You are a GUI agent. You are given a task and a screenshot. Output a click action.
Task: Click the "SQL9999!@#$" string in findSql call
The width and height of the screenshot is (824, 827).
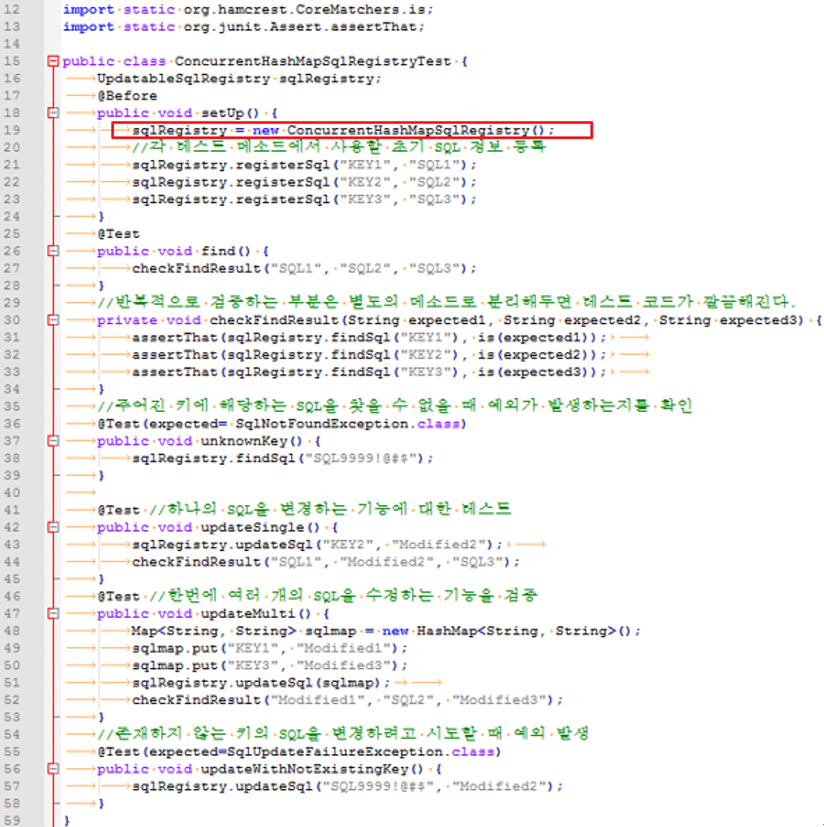point(361,458)
